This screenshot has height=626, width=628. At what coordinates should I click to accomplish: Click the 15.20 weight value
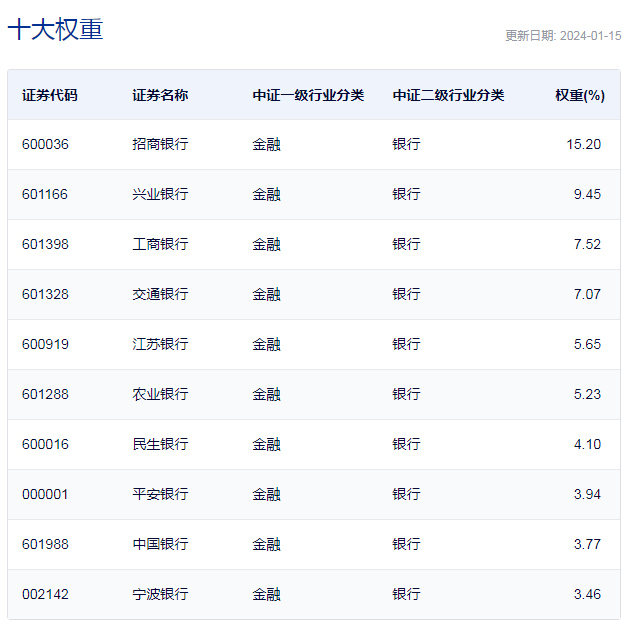point(583,144)
